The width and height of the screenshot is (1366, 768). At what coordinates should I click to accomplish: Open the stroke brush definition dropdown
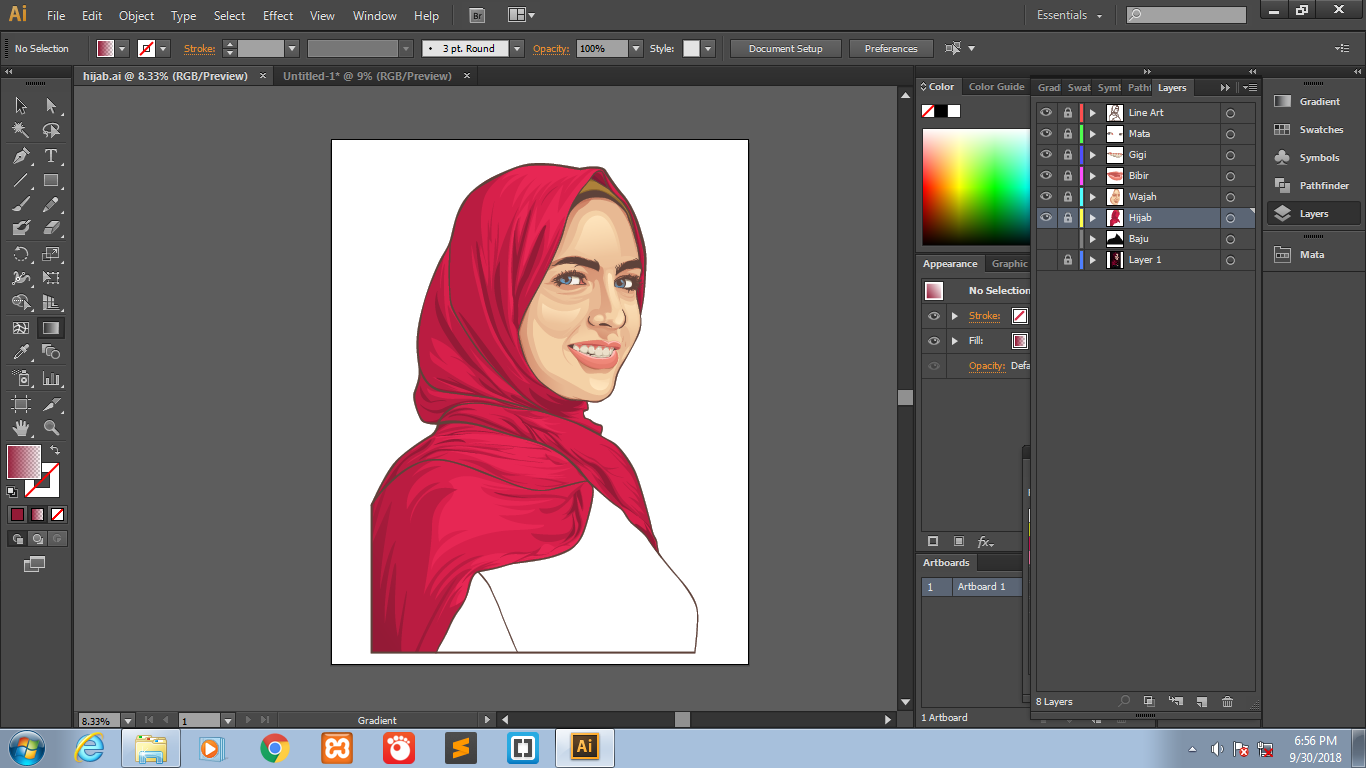(516, 48)
